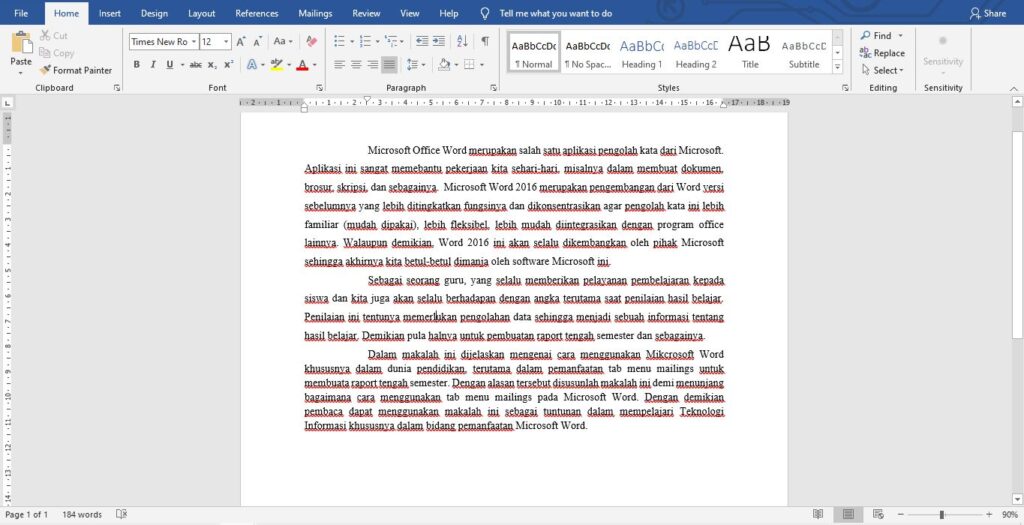Image resolution: width=1024 pixels, height=525 pixels.
Task: Switch to Web Layout view icon
Action: (878, 515)
